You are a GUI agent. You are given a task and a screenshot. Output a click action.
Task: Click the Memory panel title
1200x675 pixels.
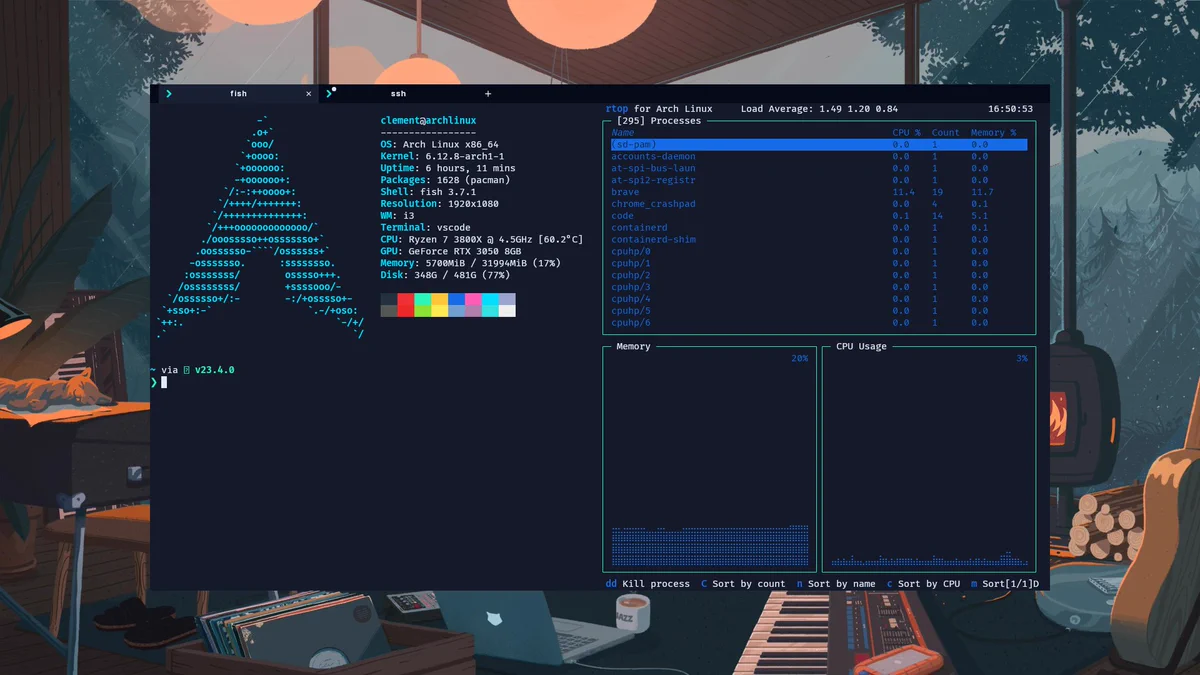tap(633, 346)
